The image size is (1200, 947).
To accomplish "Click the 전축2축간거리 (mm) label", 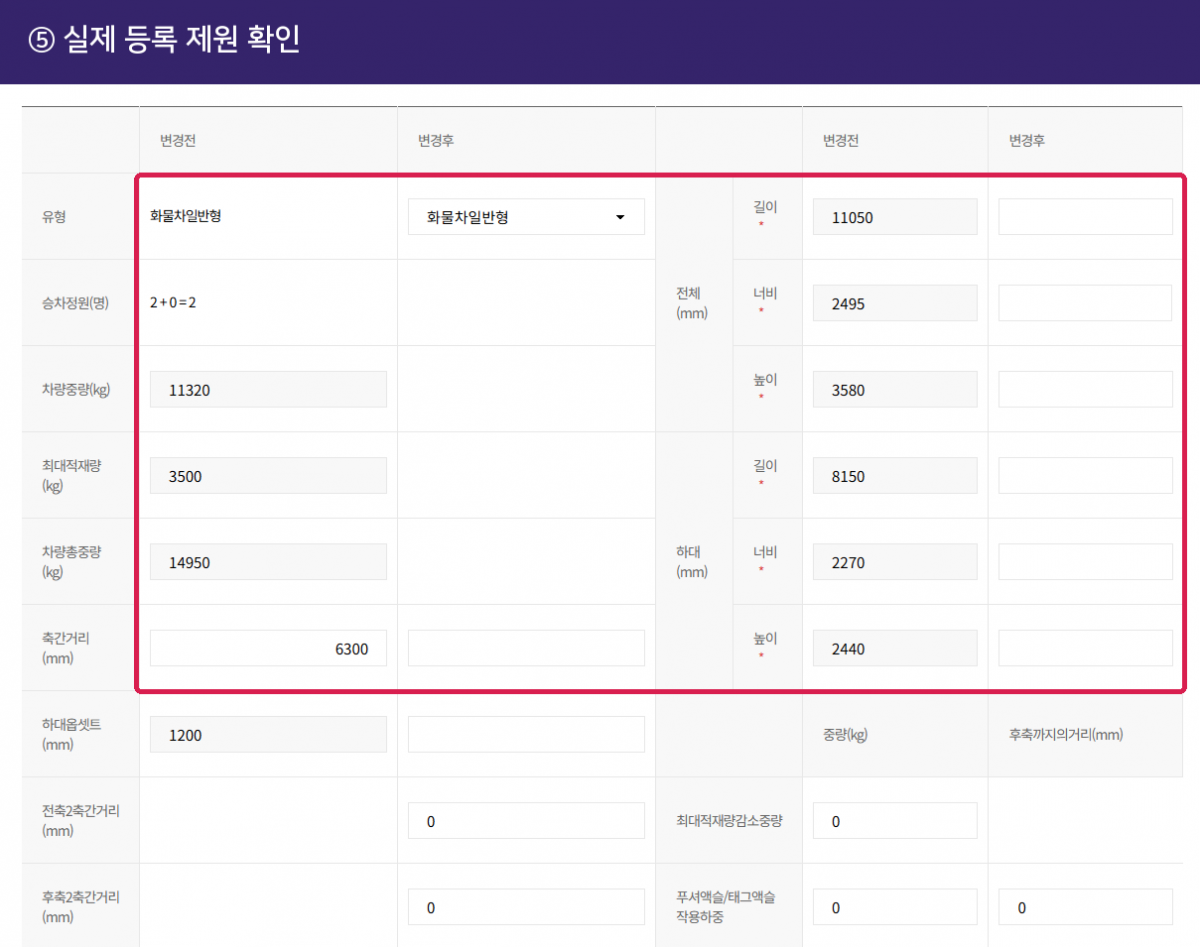I will pyautogui.click(x=81, y=820).
